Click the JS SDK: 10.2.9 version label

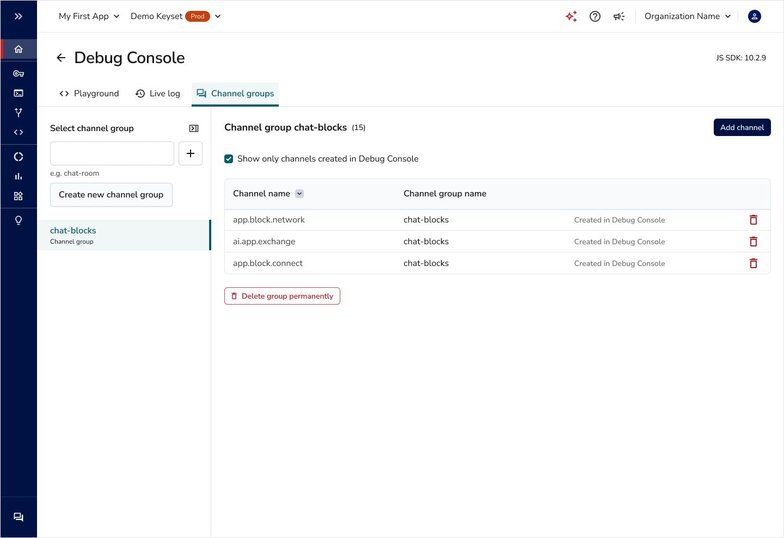(x=741, y=58)
